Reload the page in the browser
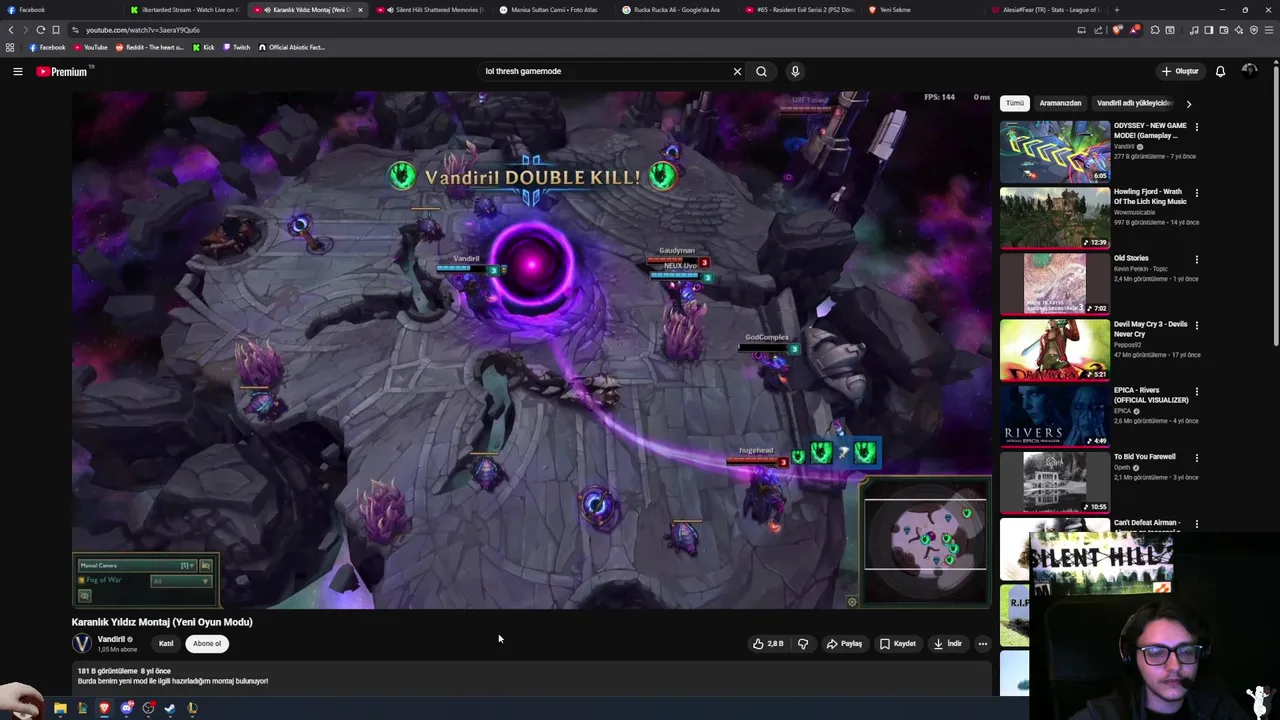The width and height of the screenshot is (1280, 720). [40, 30]
